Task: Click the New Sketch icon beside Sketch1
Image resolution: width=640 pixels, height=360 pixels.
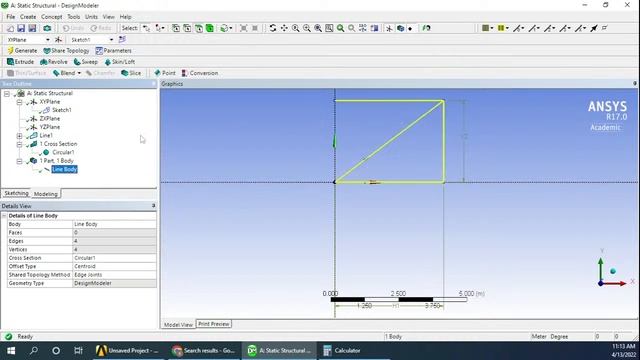Action: pyautogui.click(x=122, y=40)
